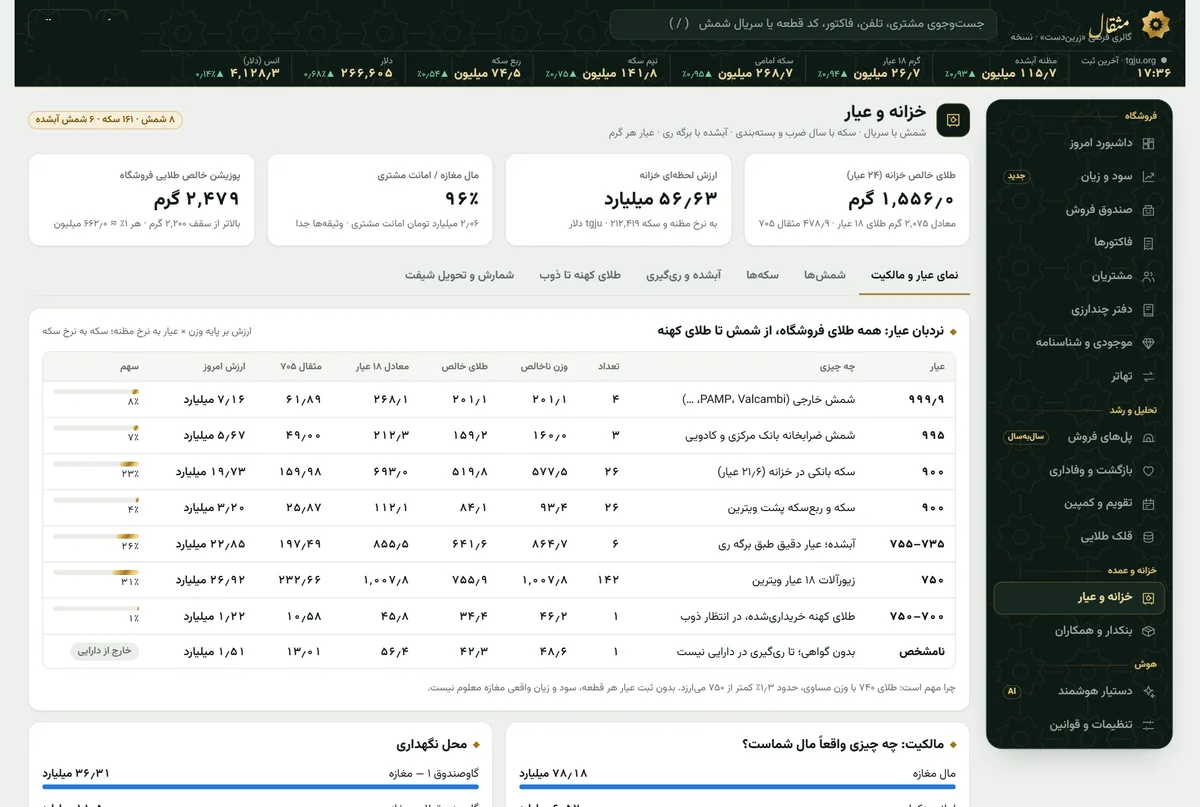Click the دلار ticker rate
1200x807 pixels.
point(366,73)
